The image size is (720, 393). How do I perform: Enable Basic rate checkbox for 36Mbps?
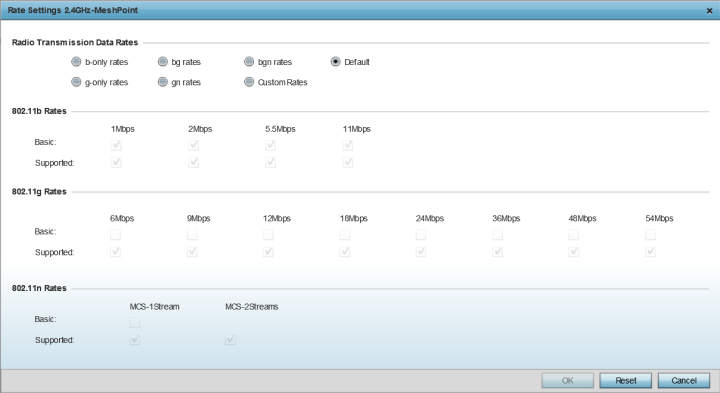[497, 235]
